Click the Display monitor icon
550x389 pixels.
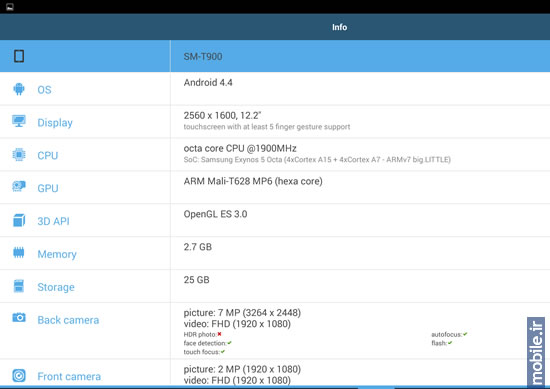[19, 121]
